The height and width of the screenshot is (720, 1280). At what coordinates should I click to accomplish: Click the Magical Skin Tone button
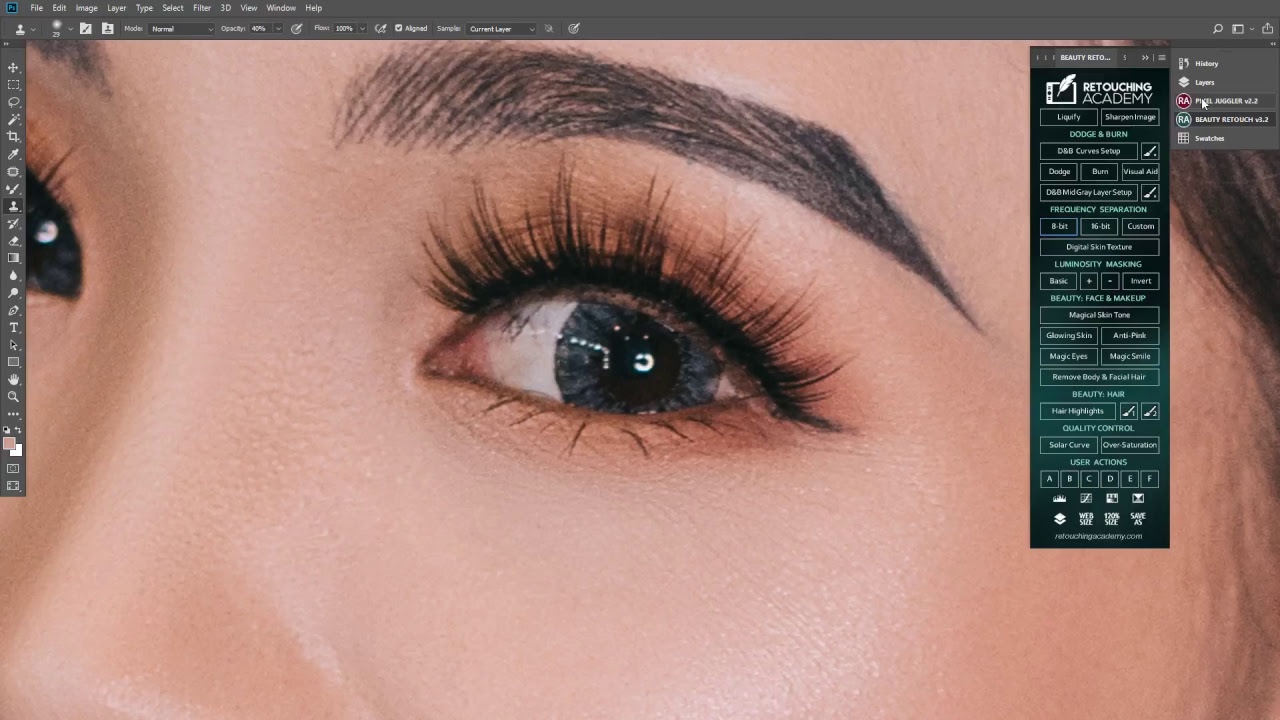click(1099, 315)
